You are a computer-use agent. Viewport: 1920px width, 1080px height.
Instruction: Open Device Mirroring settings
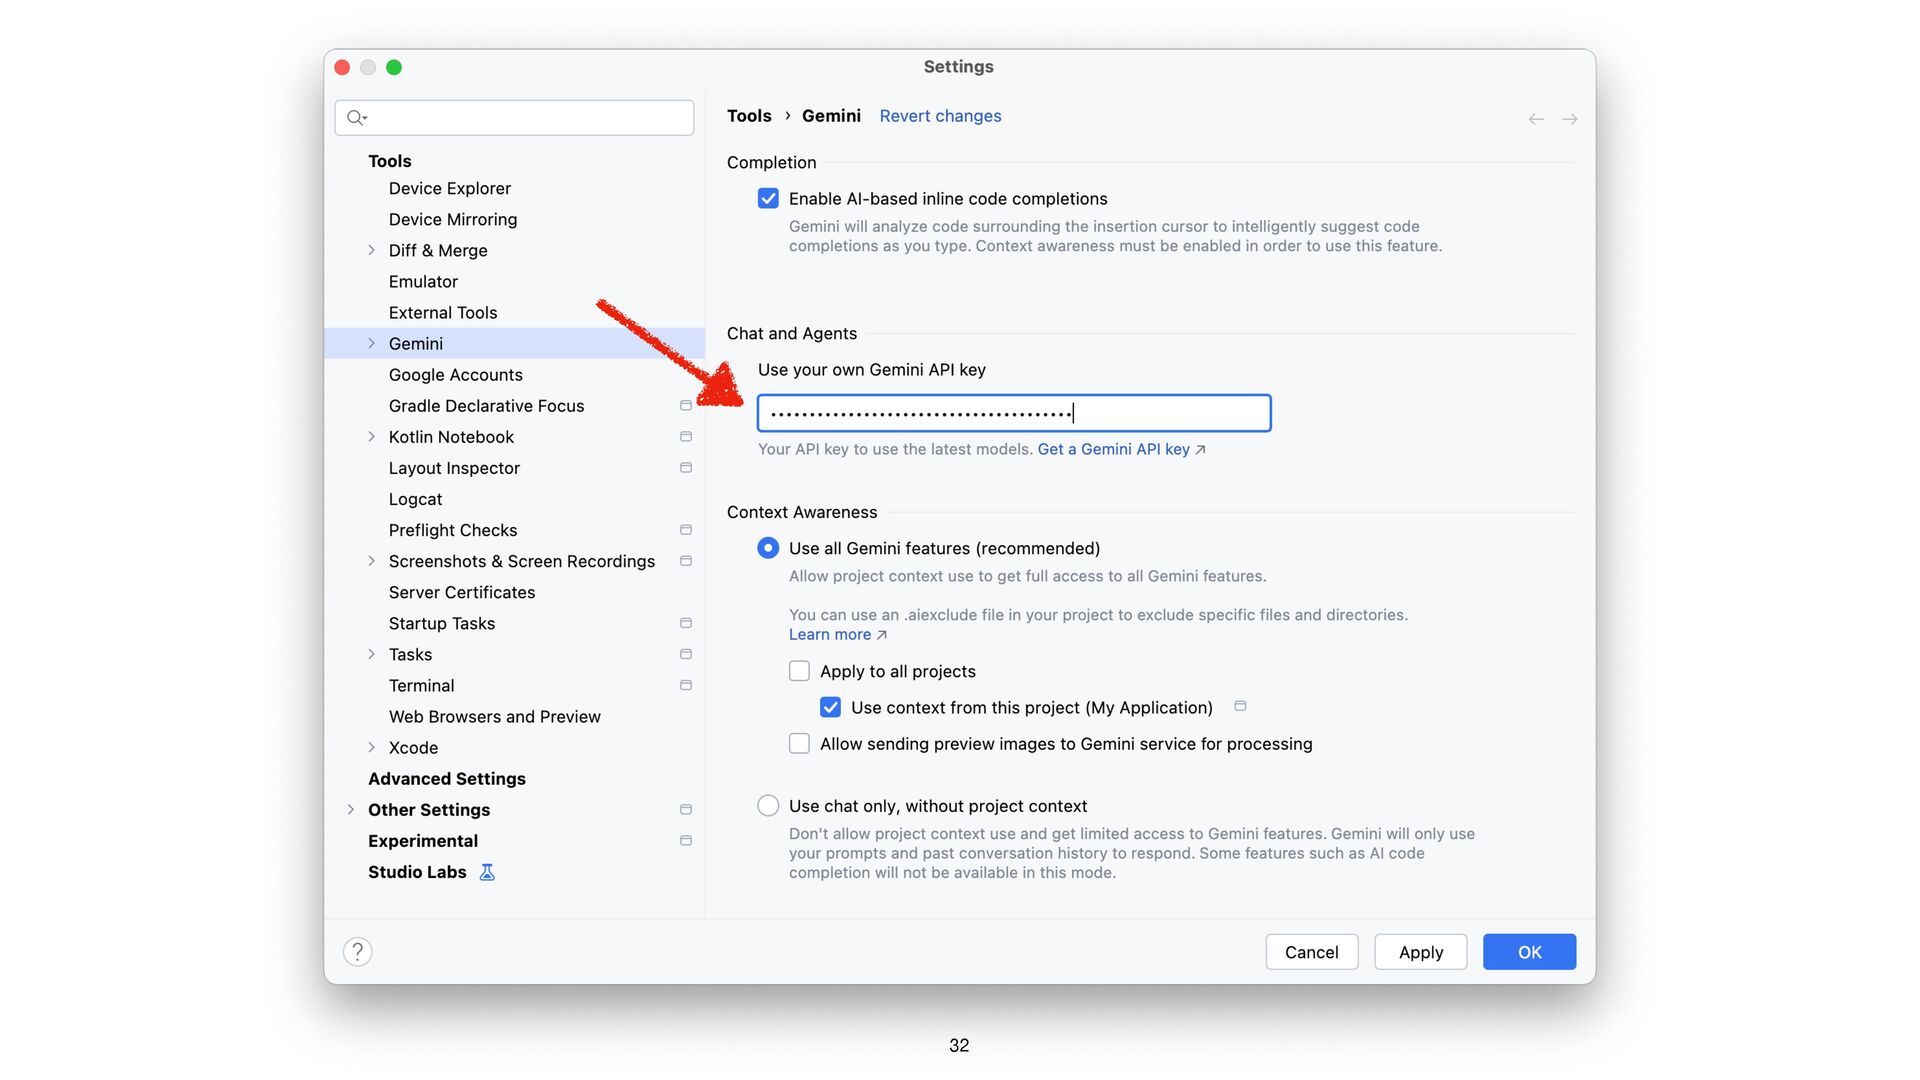[x=452, y=219]
